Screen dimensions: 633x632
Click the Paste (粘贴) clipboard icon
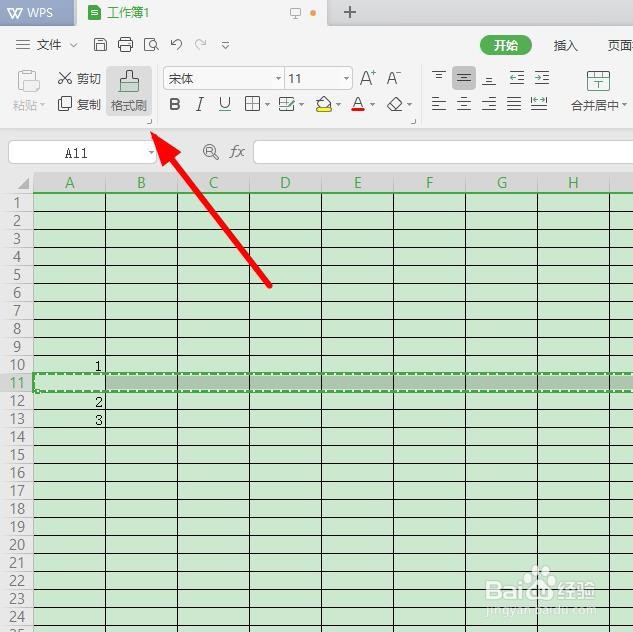[x=28, y=81]
